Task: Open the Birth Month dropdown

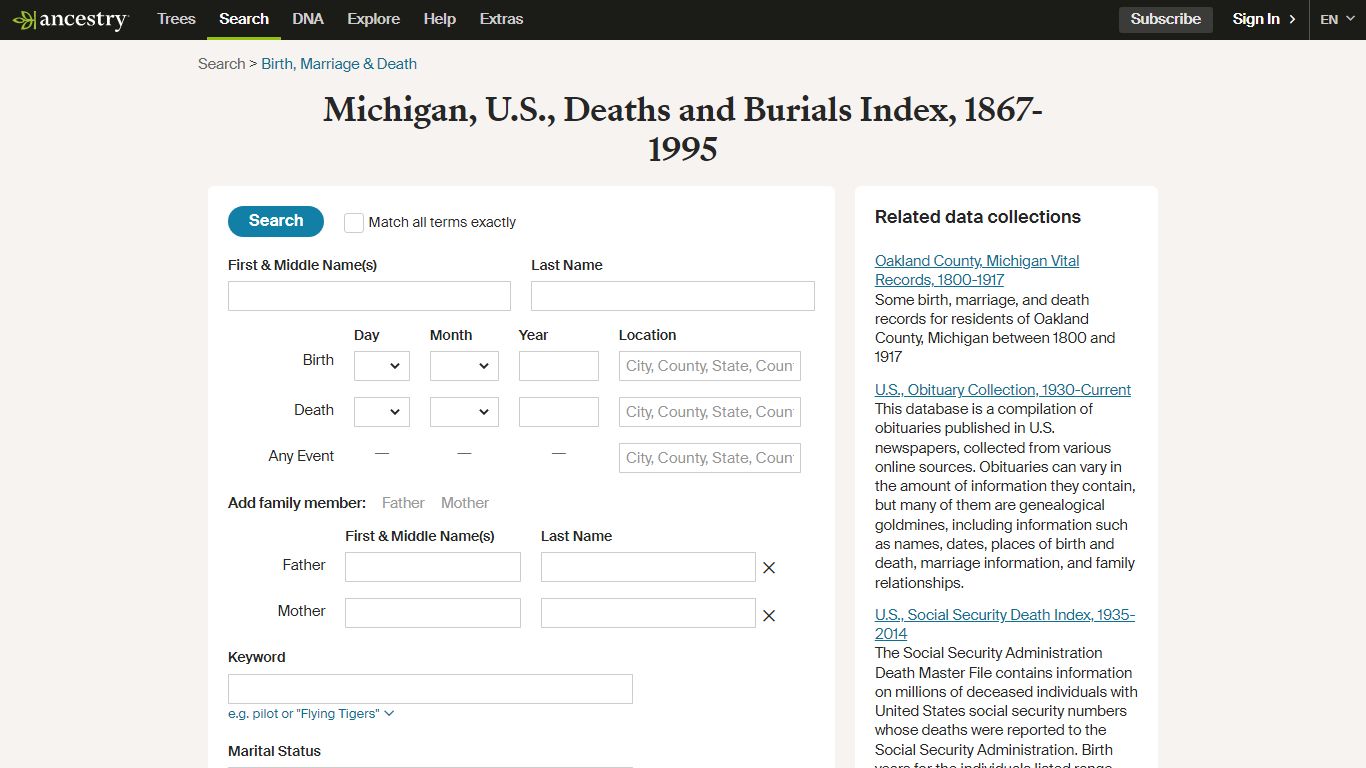Action: [464, 366]
